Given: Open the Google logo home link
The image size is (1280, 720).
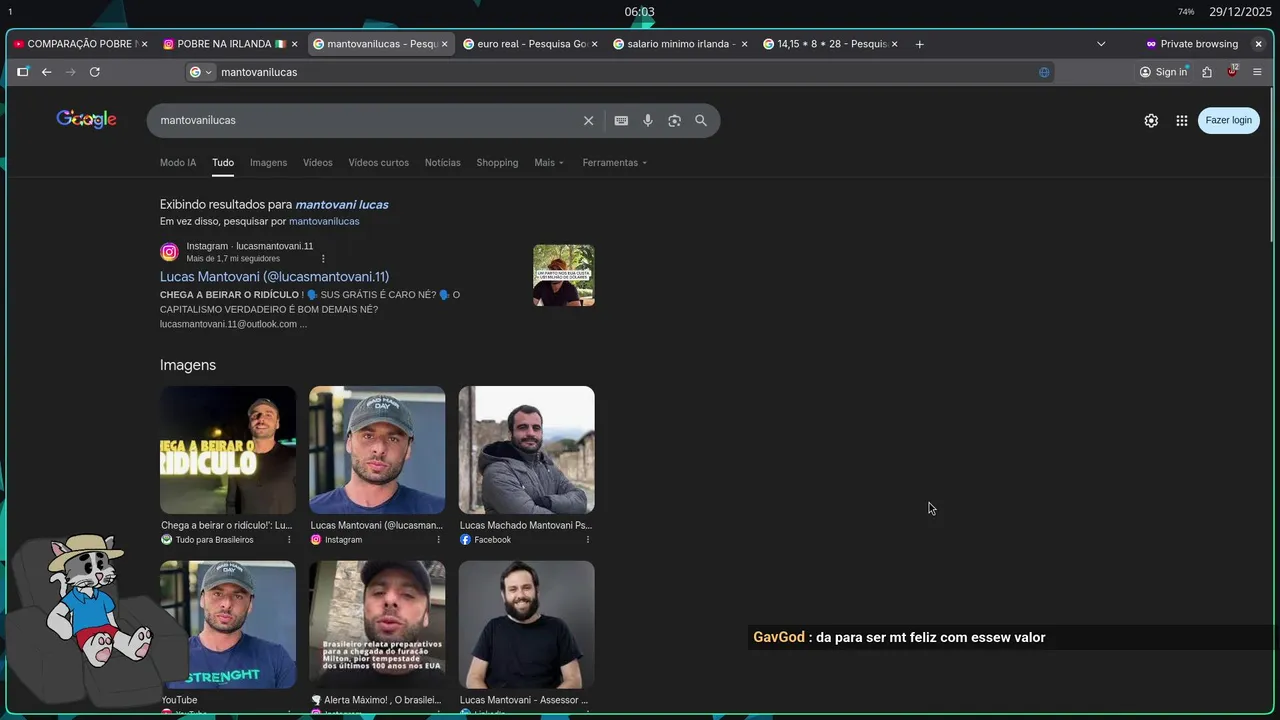Looking at the screenshot, I should [x=86, y=119].
